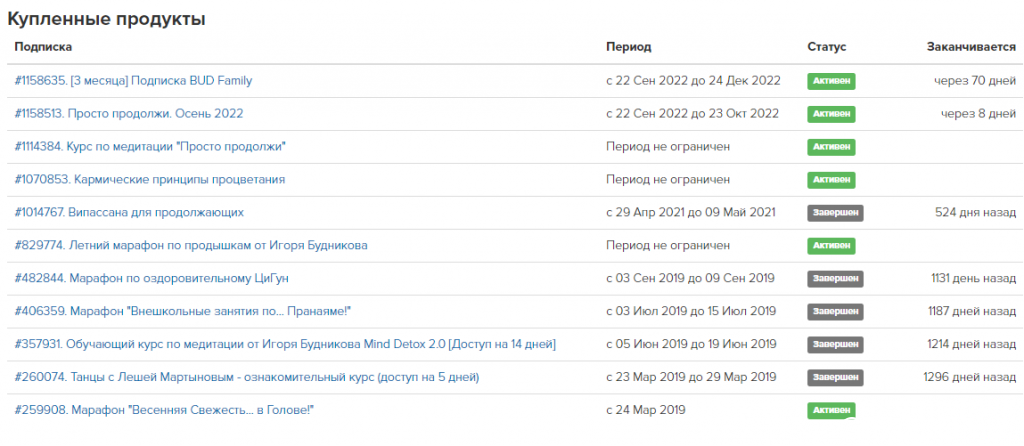1024x446 pixels.
Task: Open #260074 Танцы с Лешей Мартыновым
Action: 247,377
